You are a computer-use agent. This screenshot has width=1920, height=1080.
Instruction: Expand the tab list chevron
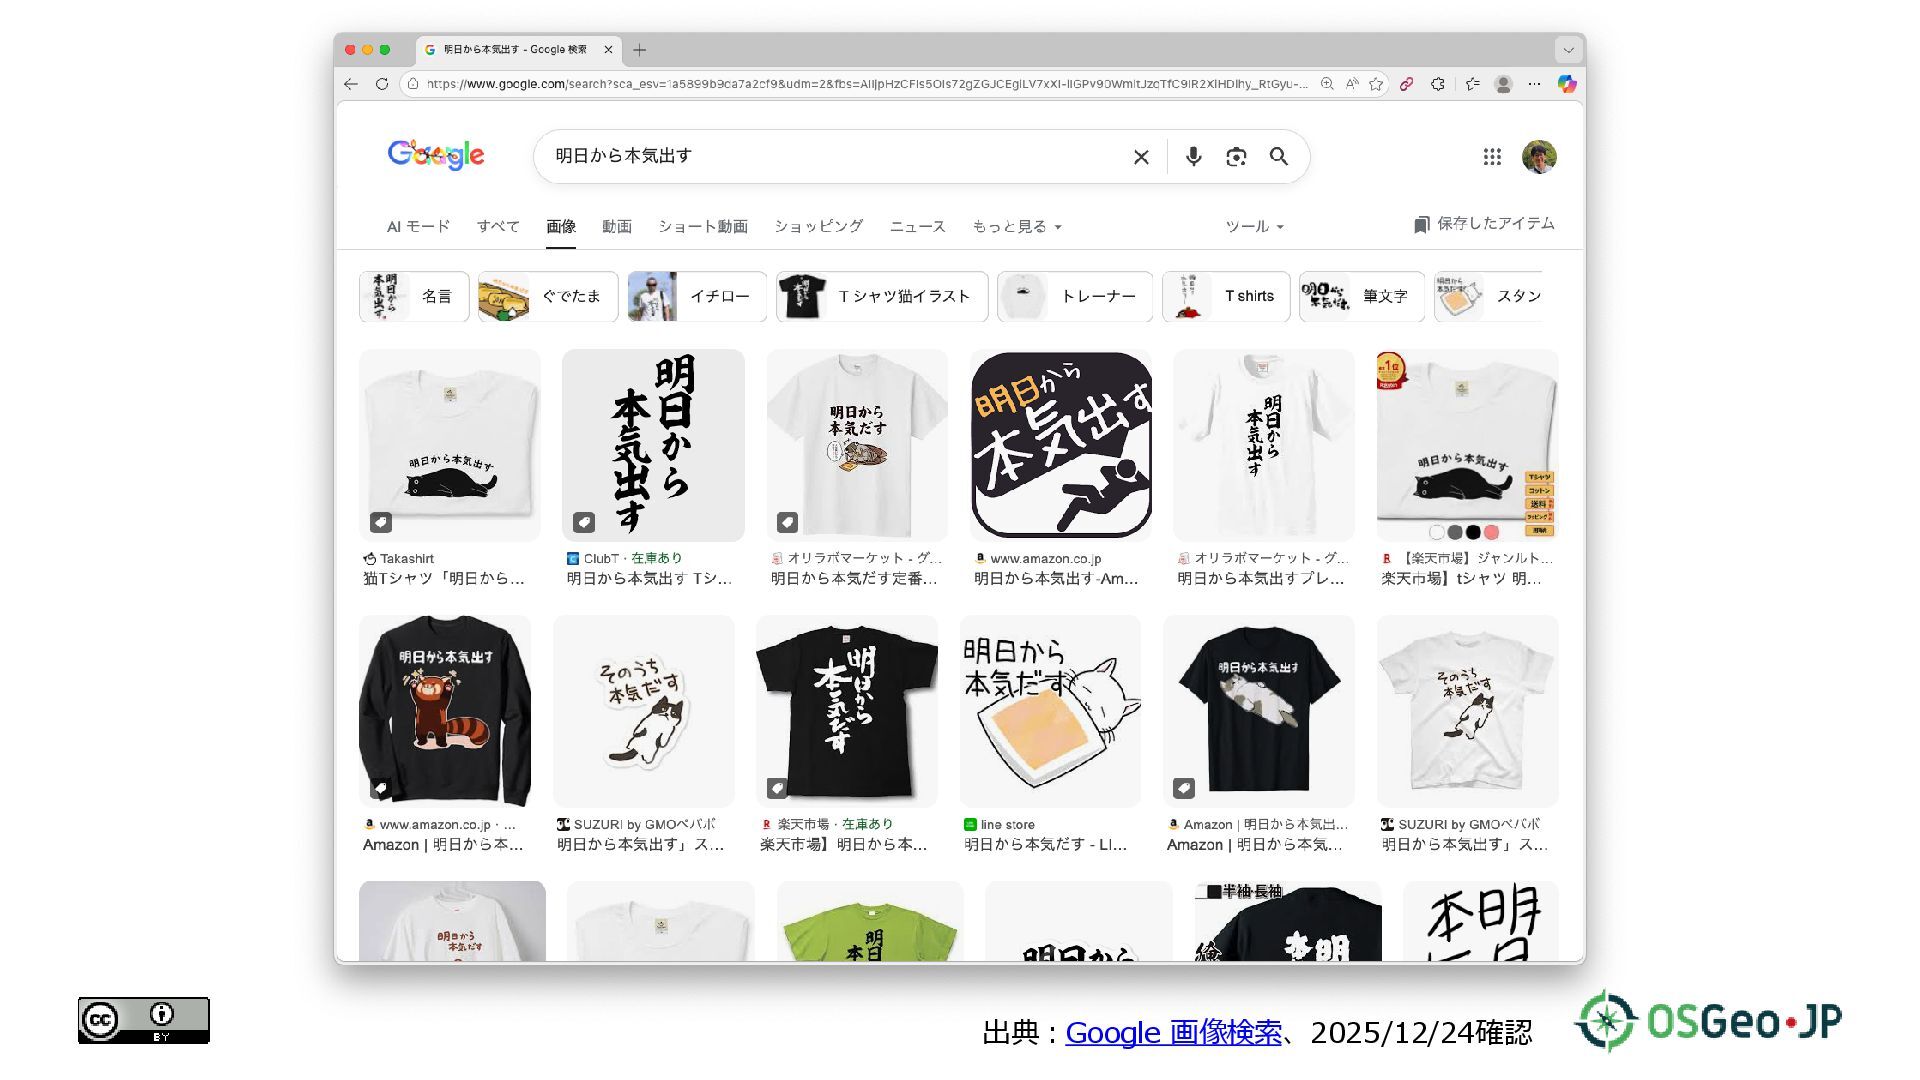(x=1568, y=49)
